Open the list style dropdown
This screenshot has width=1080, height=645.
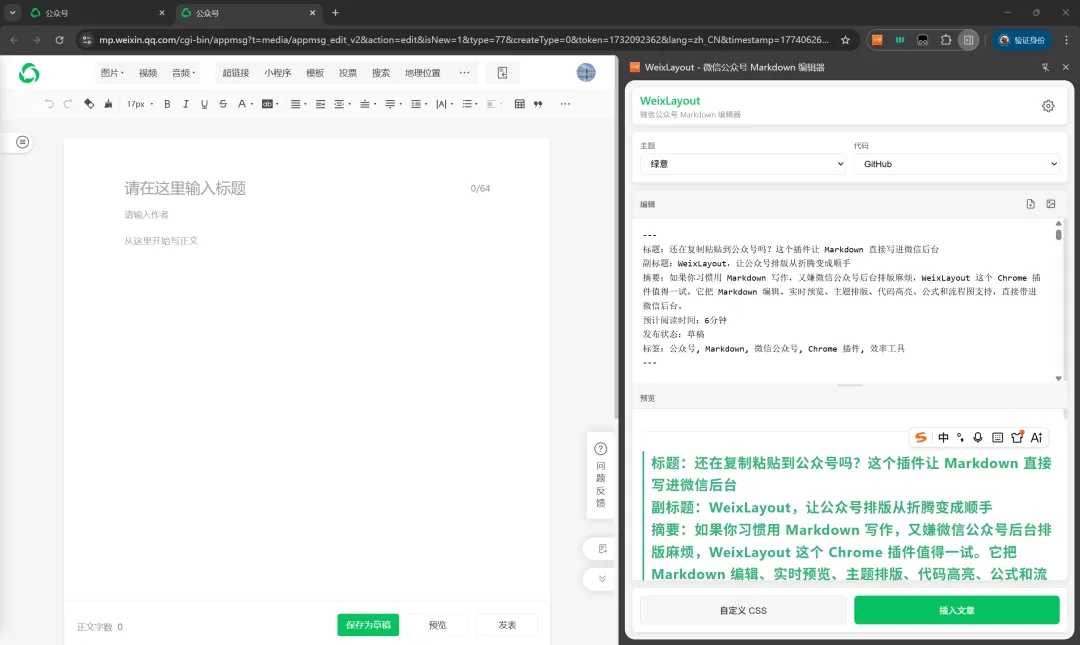tap(470, 104)
